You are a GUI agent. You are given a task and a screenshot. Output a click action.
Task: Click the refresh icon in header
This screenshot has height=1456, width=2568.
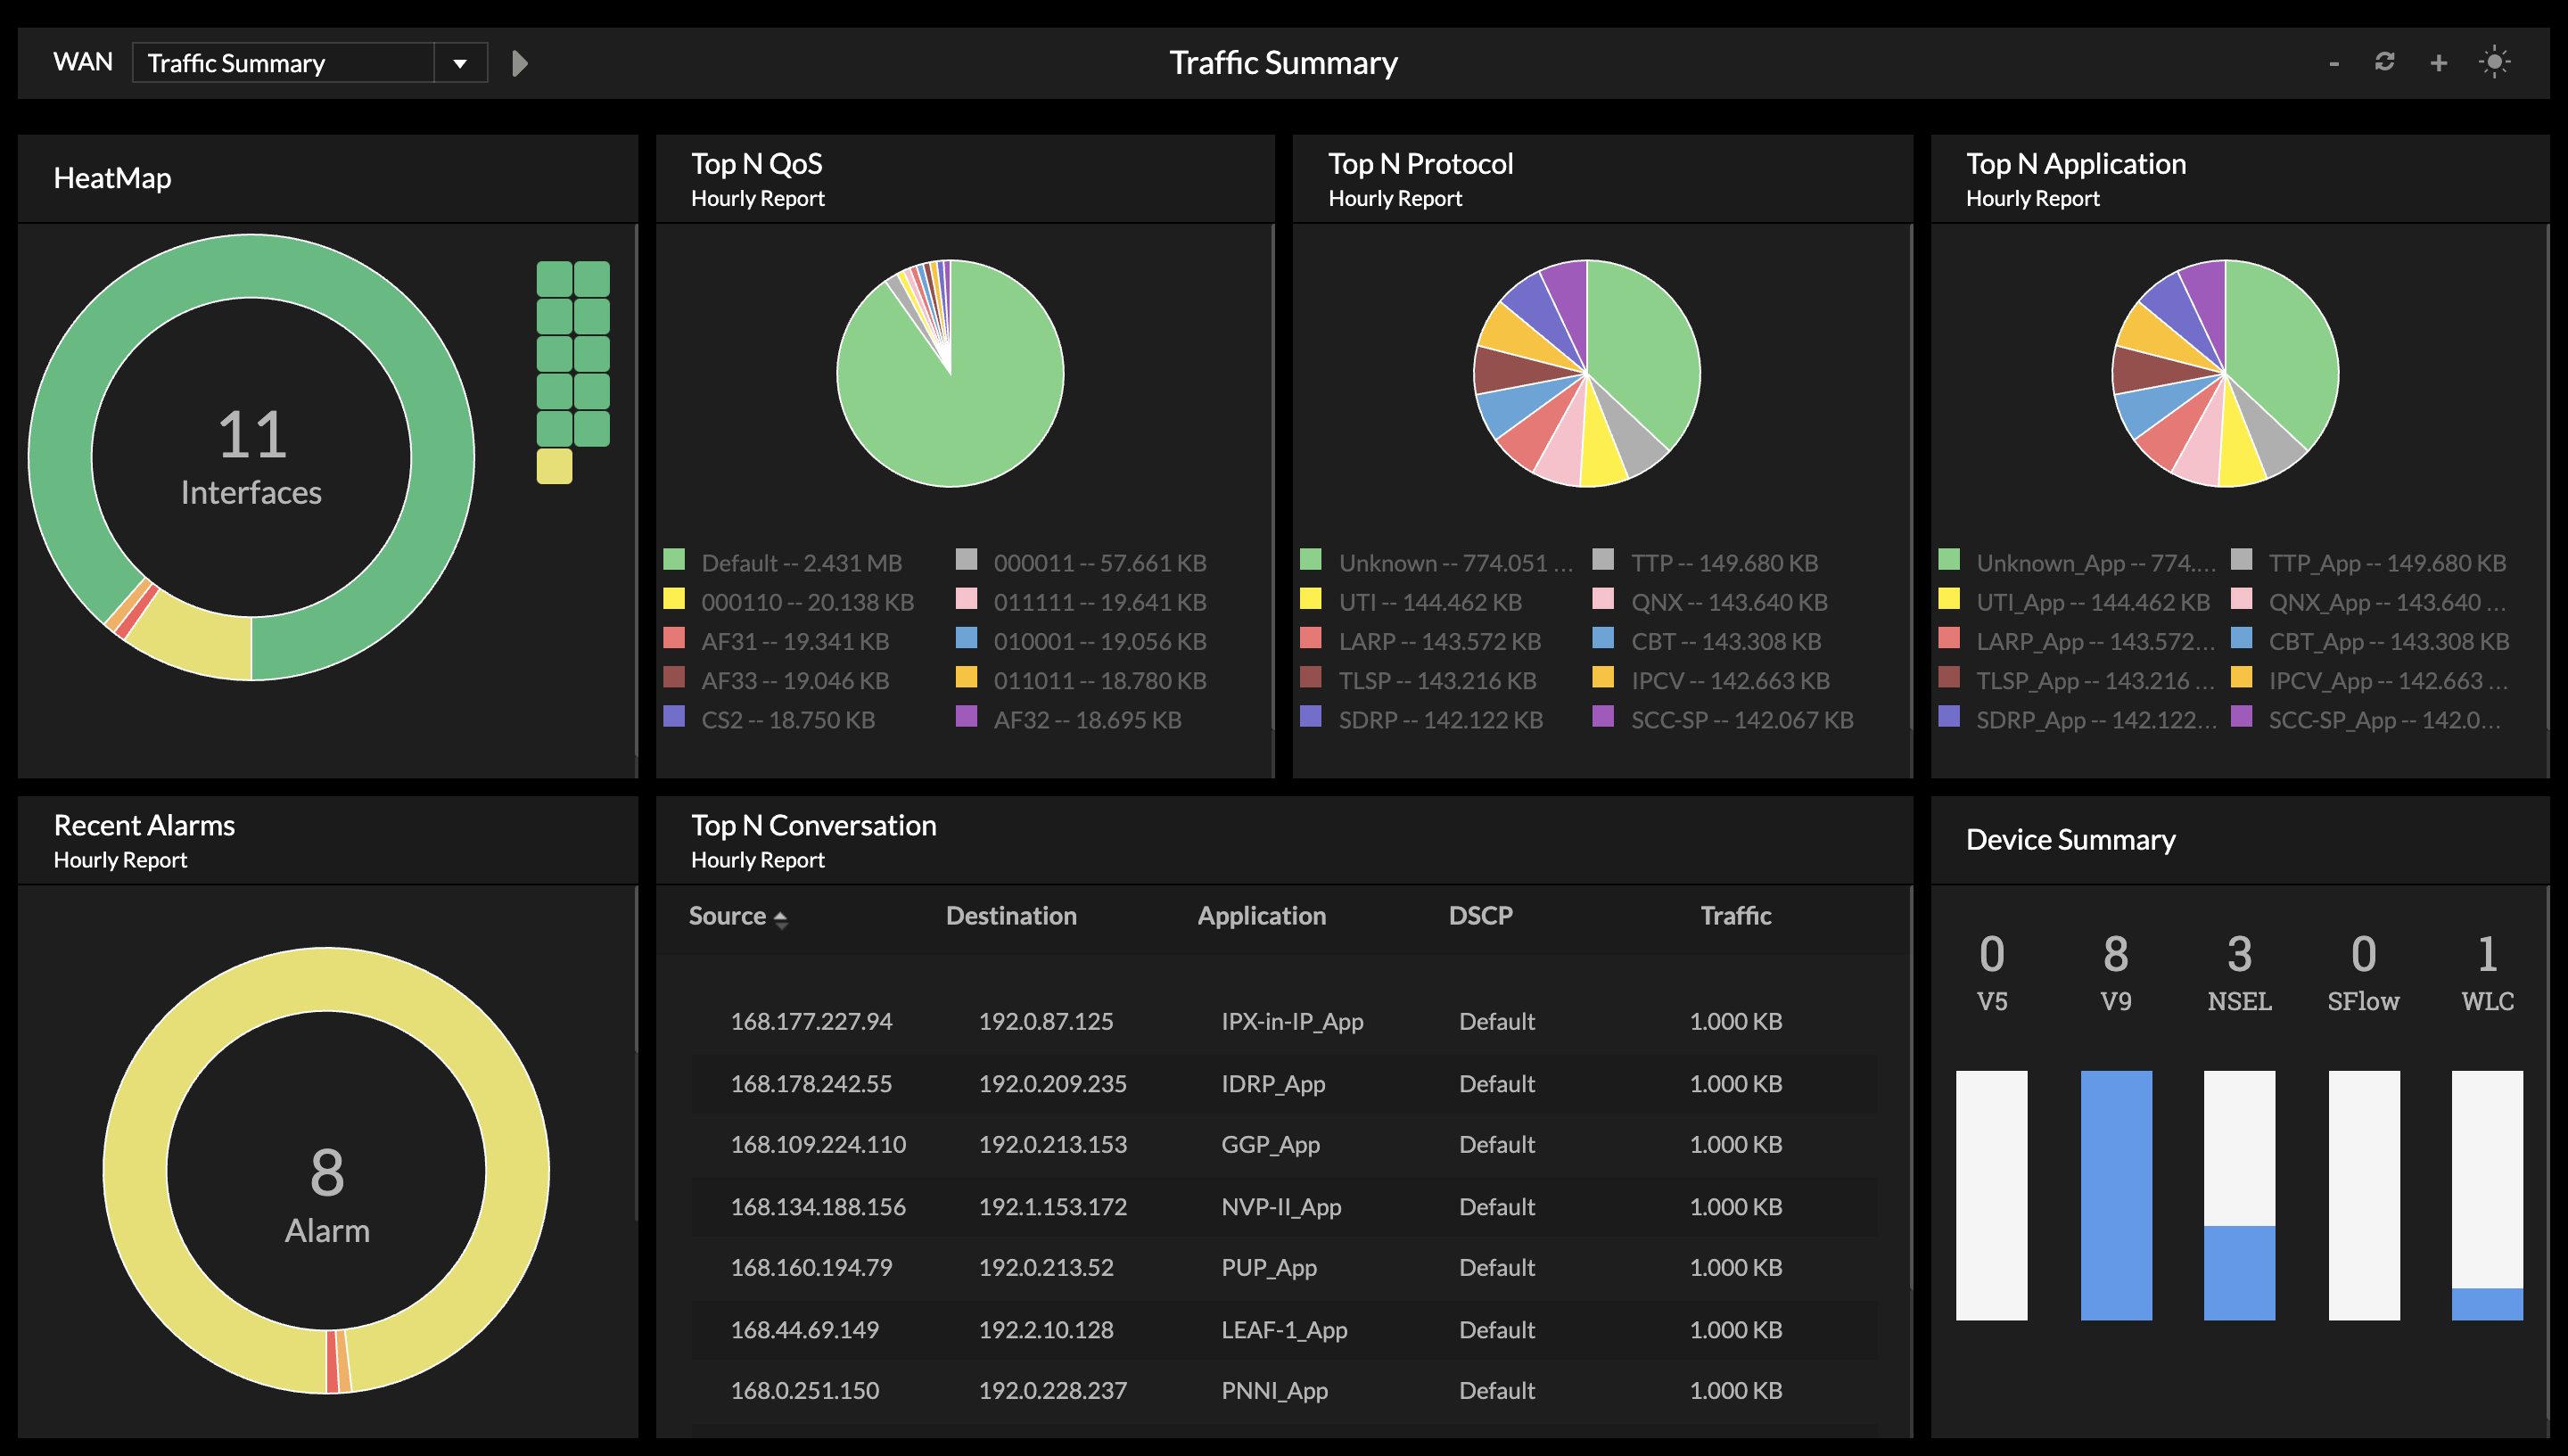click(2384, 62)
